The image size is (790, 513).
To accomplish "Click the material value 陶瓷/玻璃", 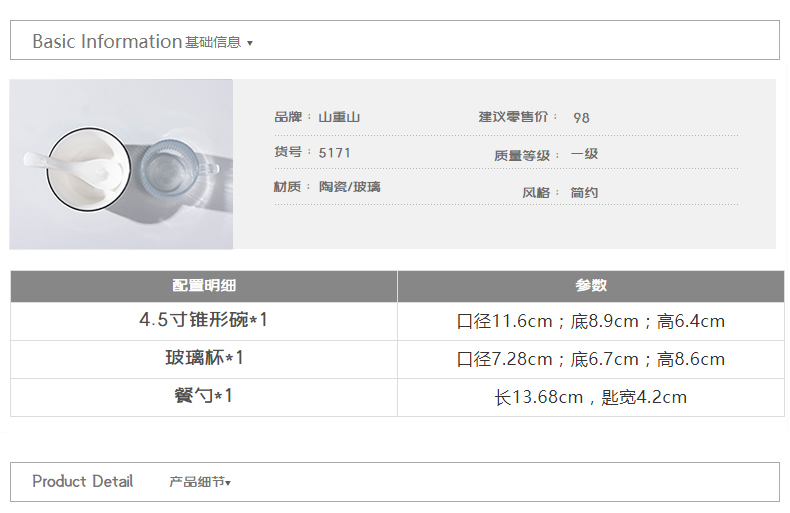I will 350,187.
